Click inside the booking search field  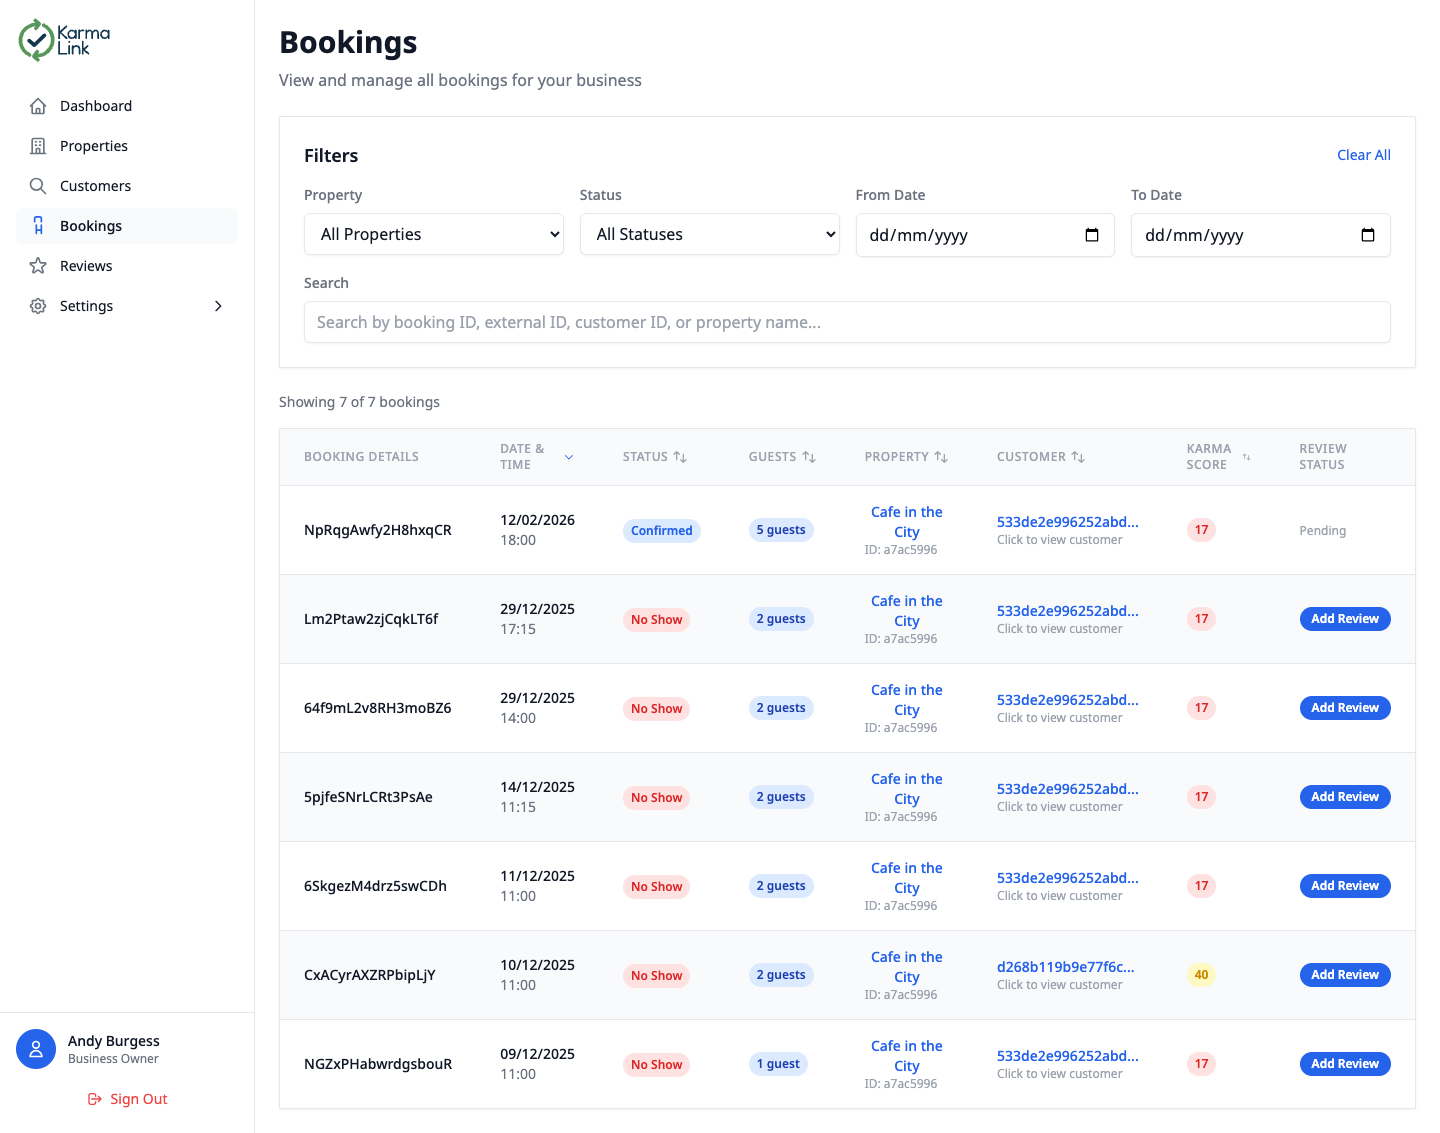847,322
